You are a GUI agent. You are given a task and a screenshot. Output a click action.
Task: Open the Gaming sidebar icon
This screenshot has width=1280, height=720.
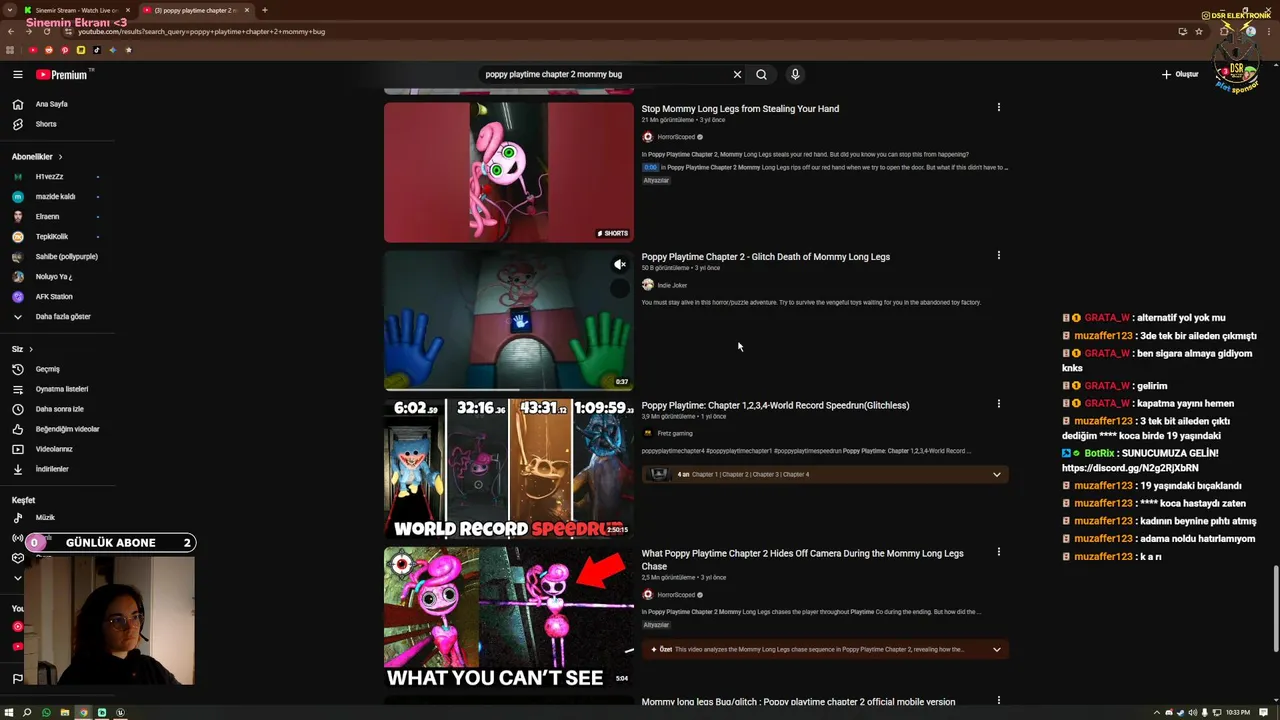click(17, 558)
